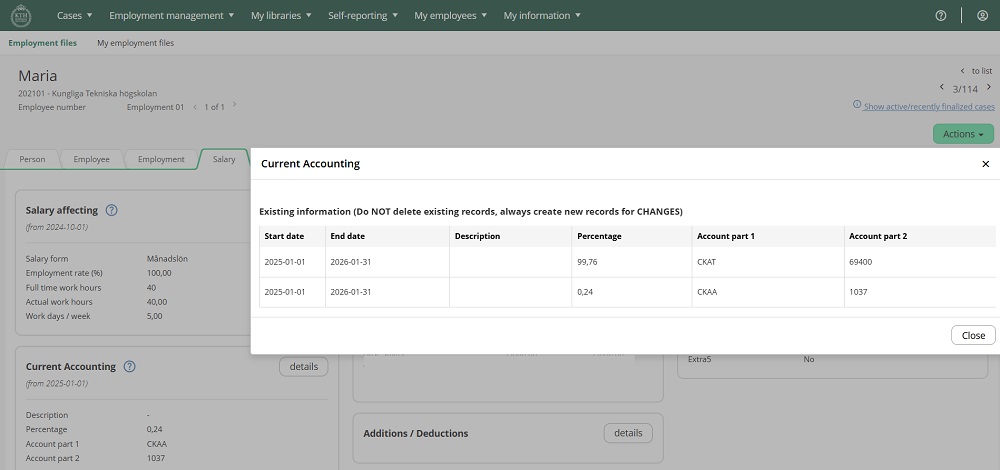Click Current Accounting help icon
The width and height of the screenshot is (1000, 470).
point(129,367)
